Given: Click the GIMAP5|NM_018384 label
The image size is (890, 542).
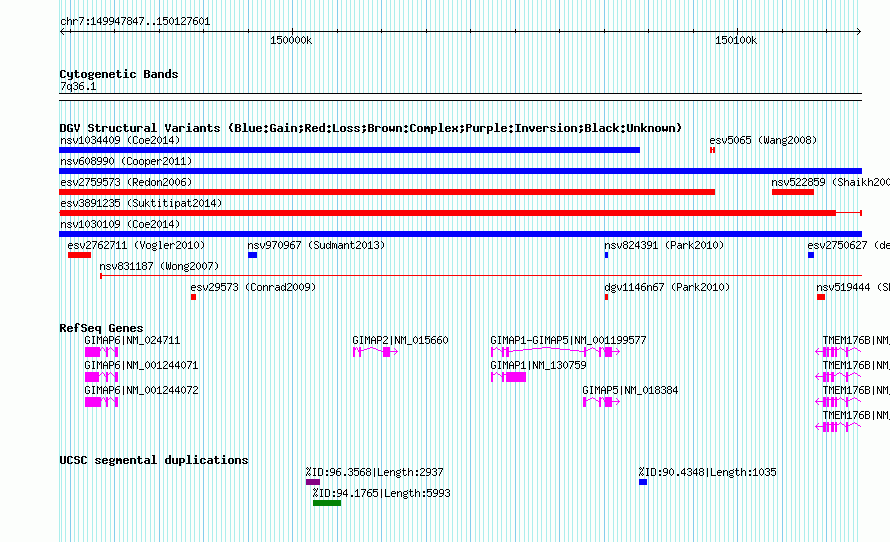Looking at the screenshot, I should [x=630, y=390].
